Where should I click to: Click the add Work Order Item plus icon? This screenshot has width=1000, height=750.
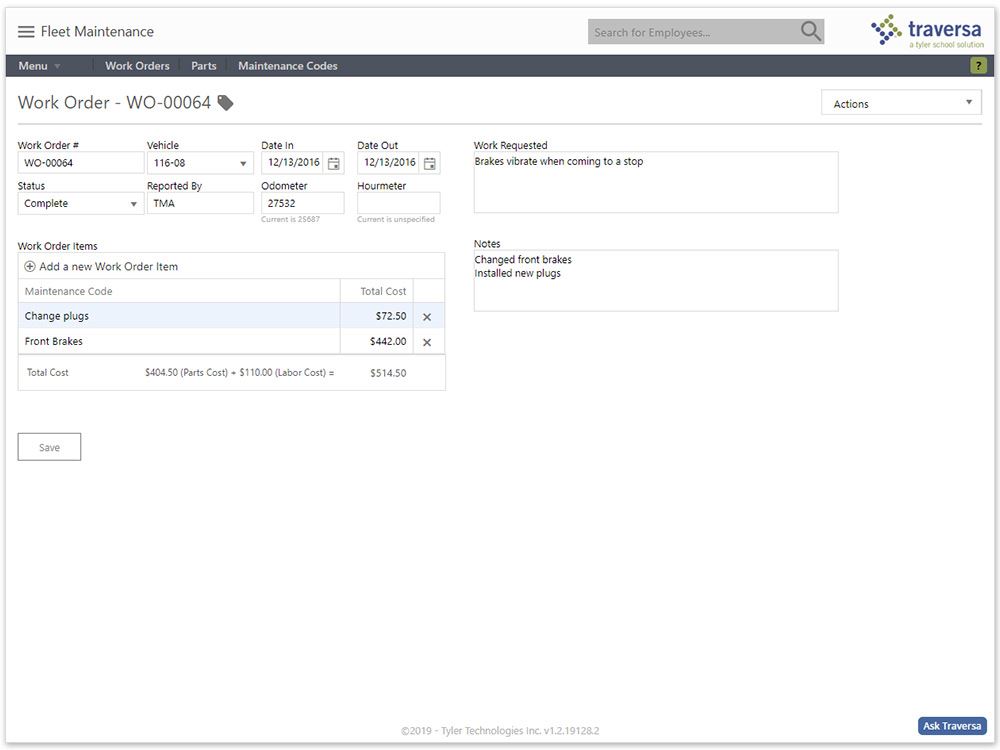30,266
